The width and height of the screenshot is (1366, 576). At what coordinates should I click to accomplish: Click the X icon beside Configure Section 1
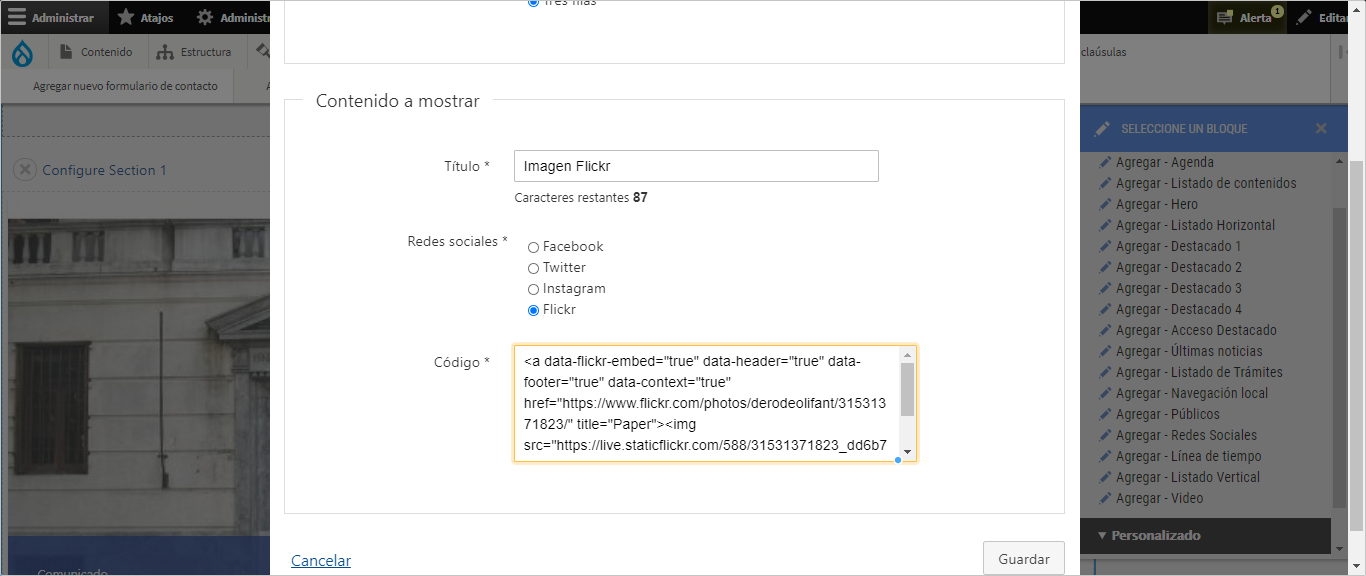[x=25, y=170]
